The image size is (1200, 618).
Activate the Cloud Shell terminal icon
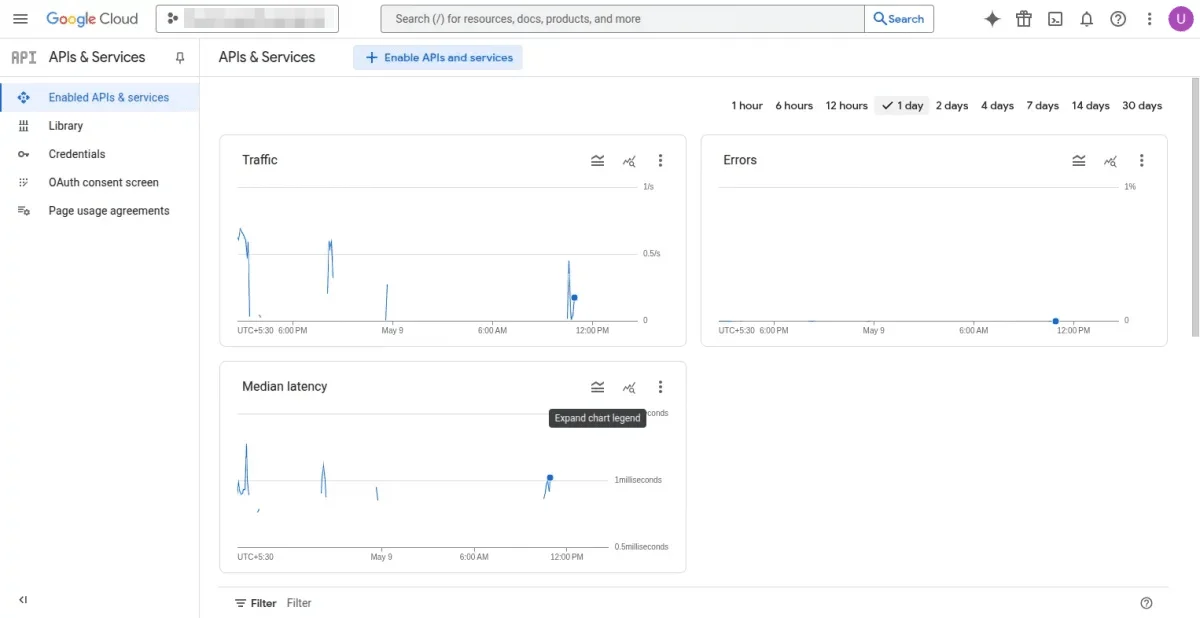click(x=1055, y=18)
